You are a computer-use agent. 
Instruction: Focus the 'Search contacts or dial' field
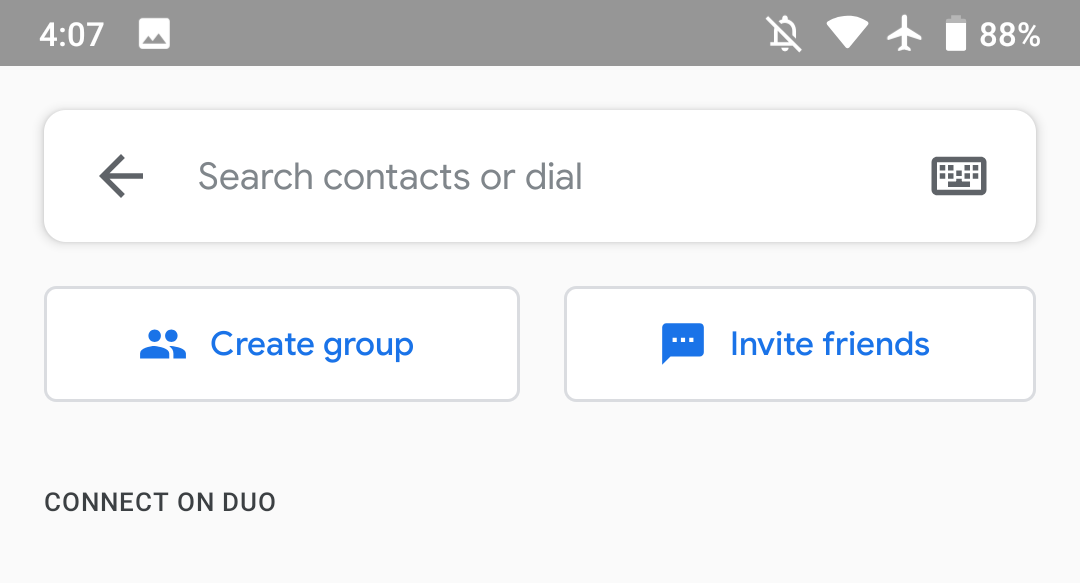coord(390,177)
